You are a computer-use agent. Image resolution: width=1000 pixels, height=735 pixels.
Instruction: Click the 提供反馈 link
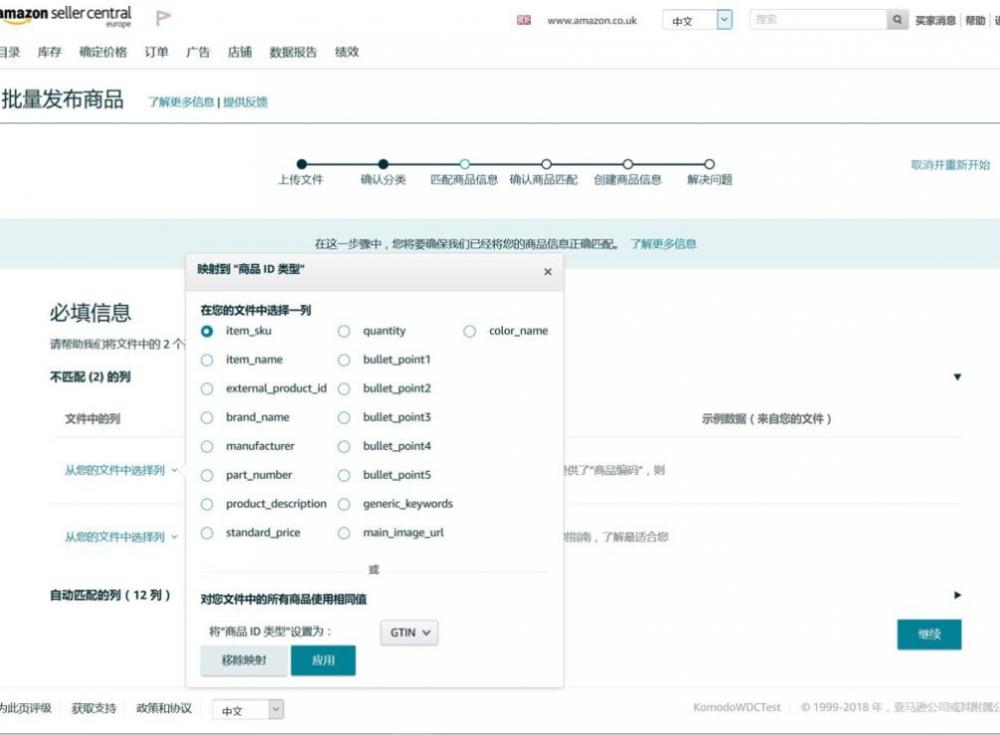pos(245,102)
